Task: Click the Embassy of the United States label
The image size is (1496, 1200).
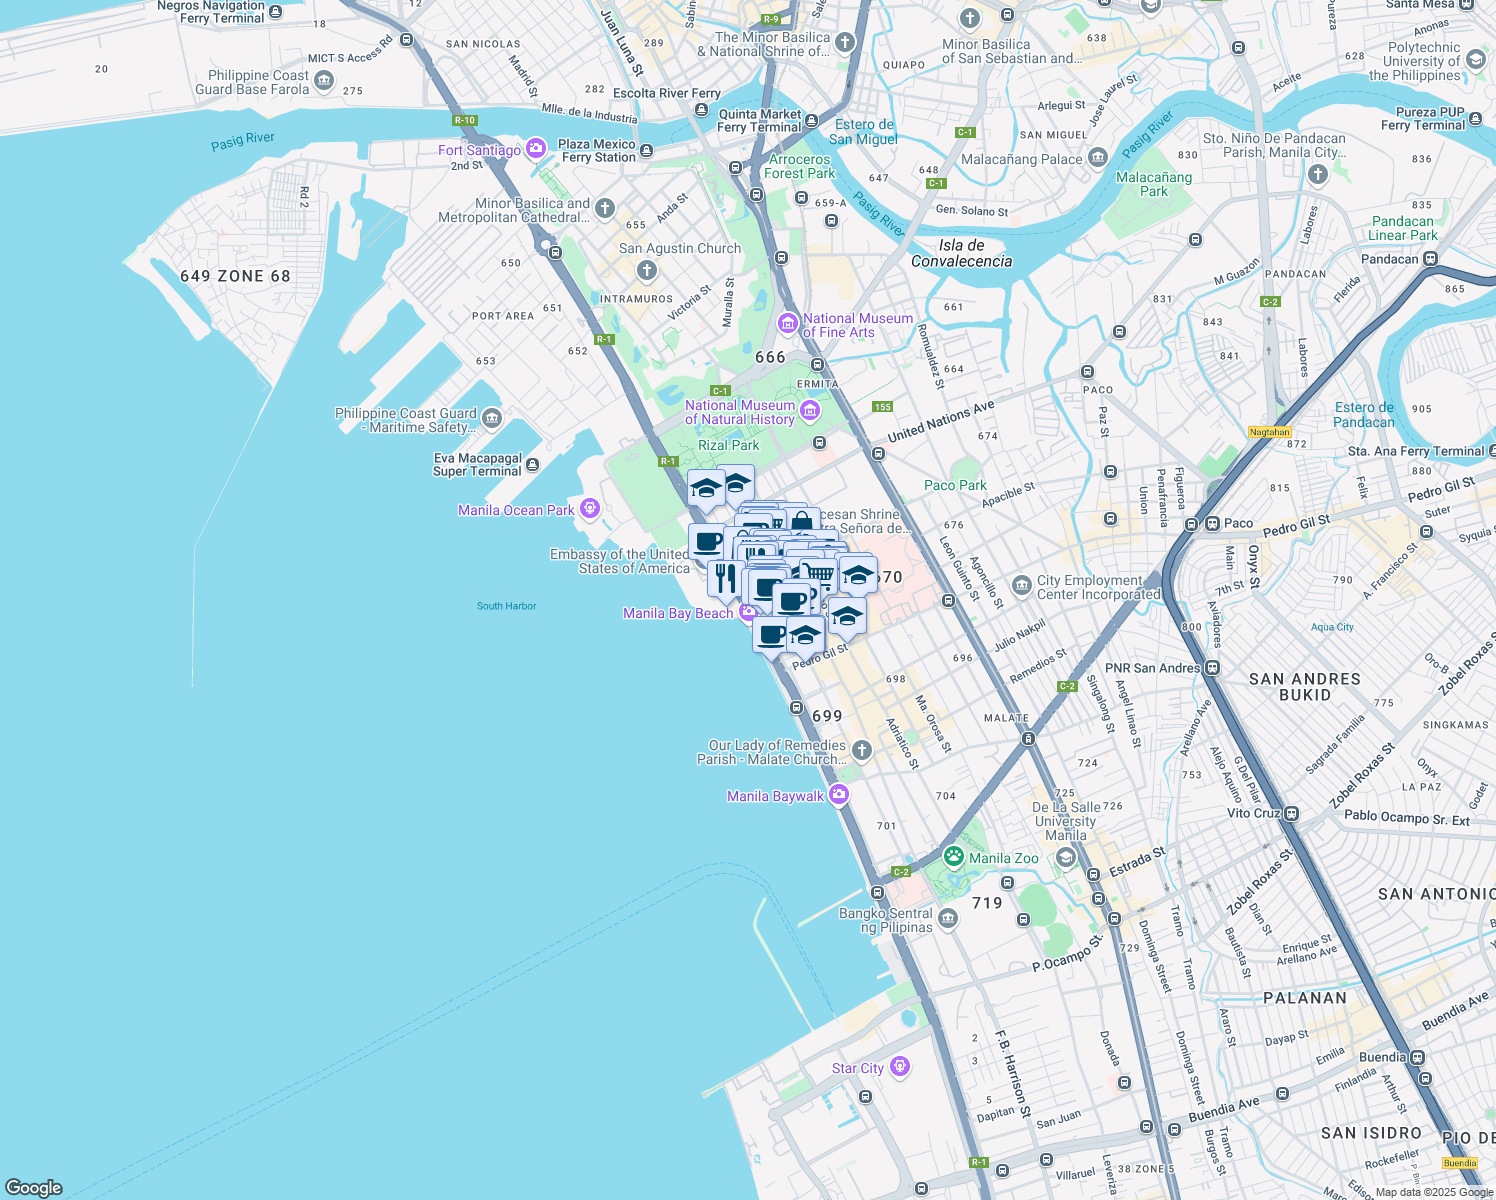Action: coord(620,561)
